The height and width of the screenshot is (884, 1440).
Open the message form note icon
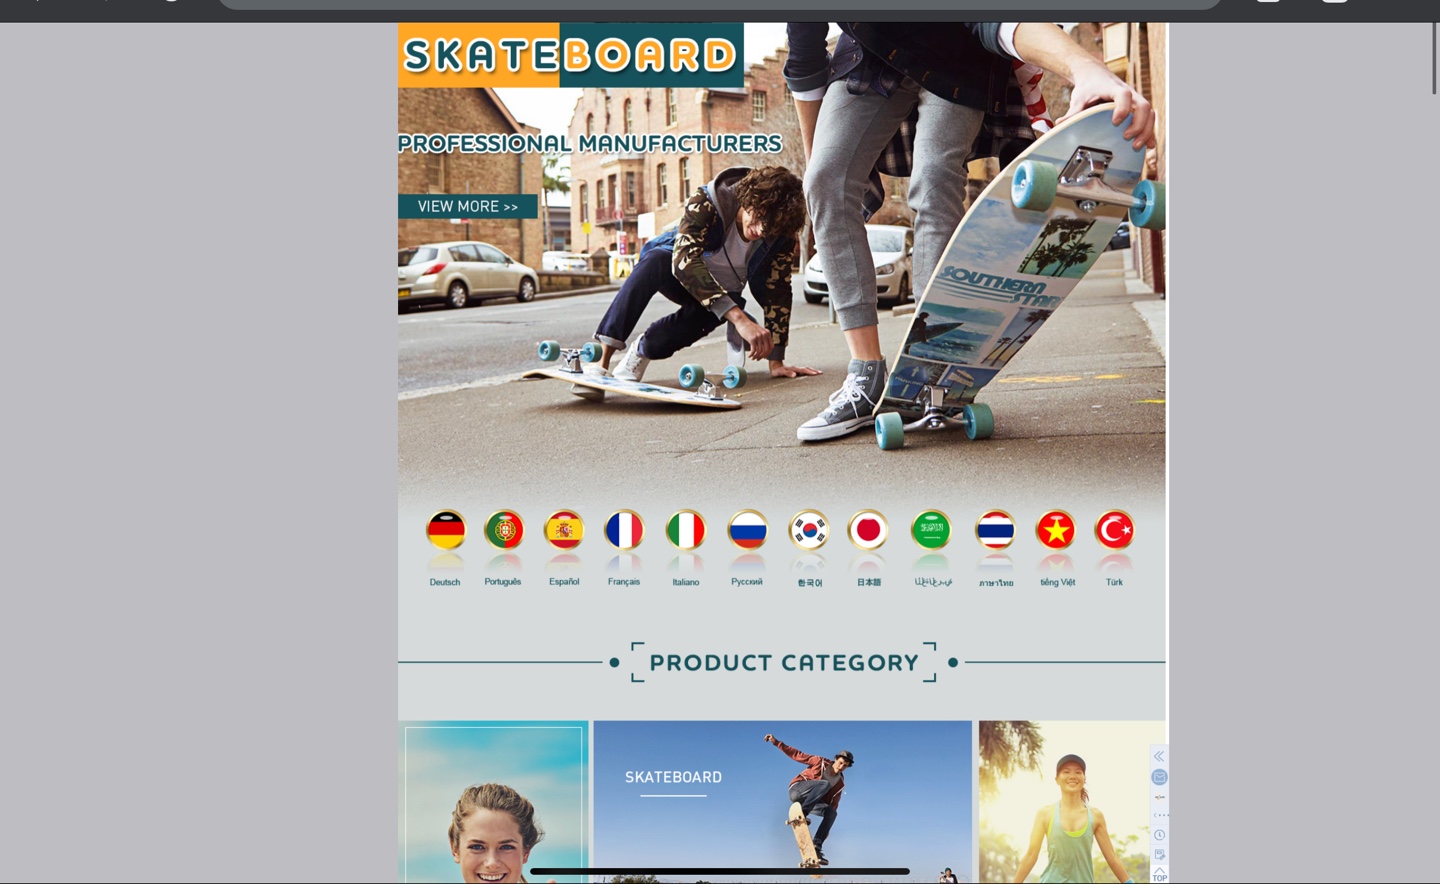[x=1159, y=855]
